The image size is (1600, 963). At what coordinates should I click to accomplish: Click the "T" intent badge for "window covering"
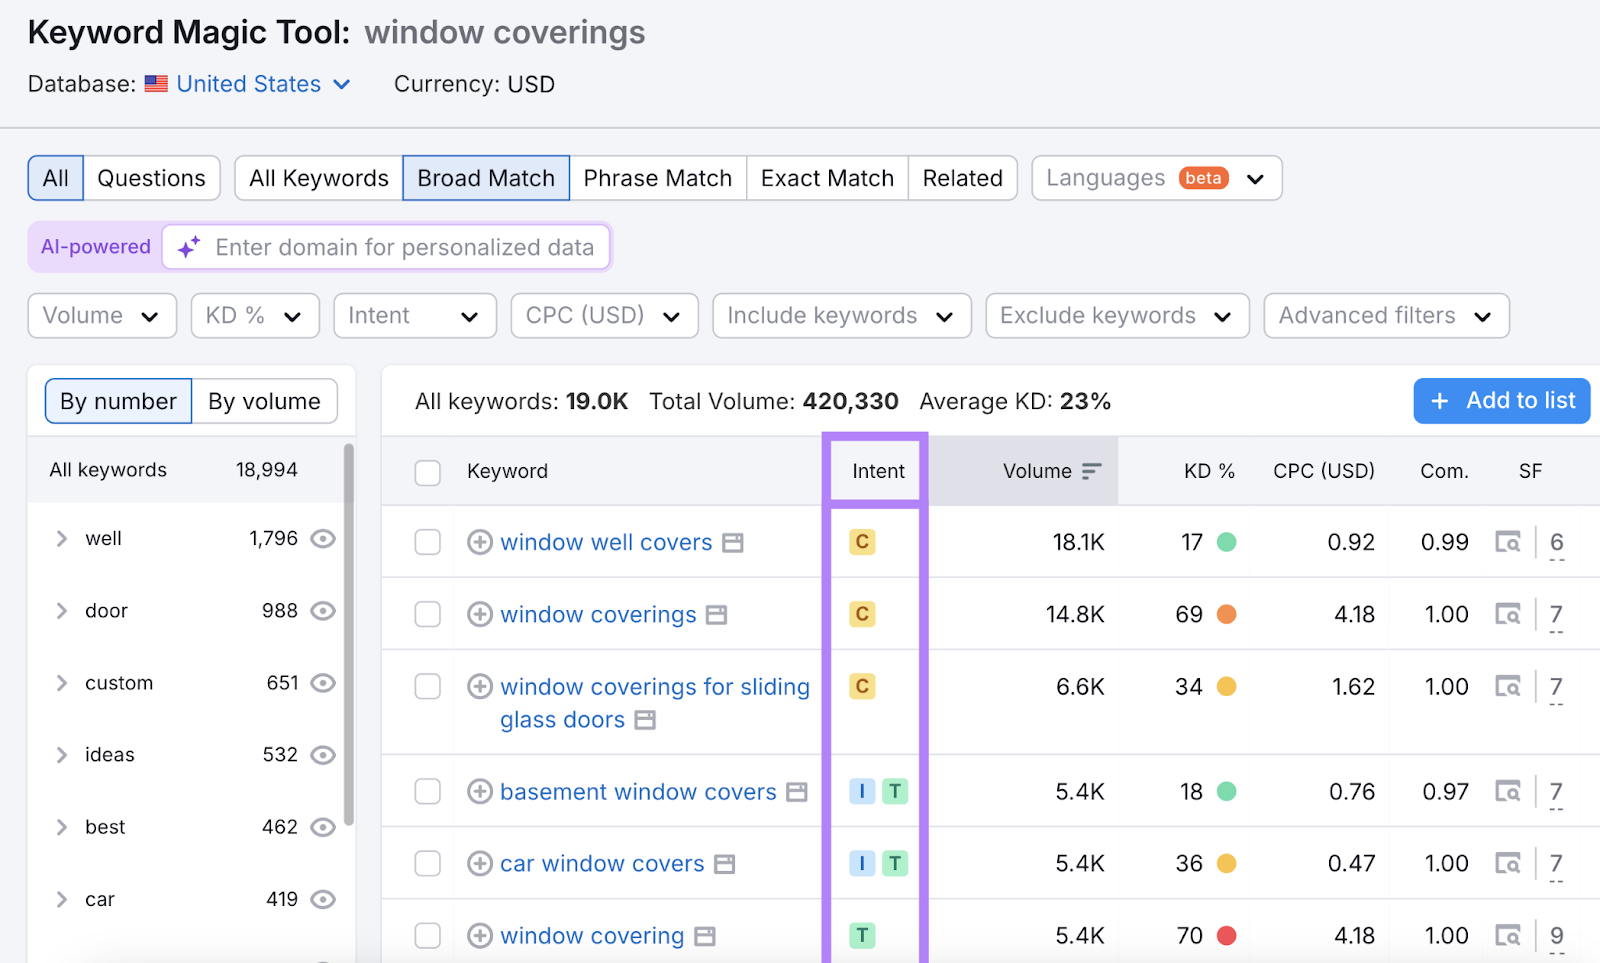pos(862,935)
